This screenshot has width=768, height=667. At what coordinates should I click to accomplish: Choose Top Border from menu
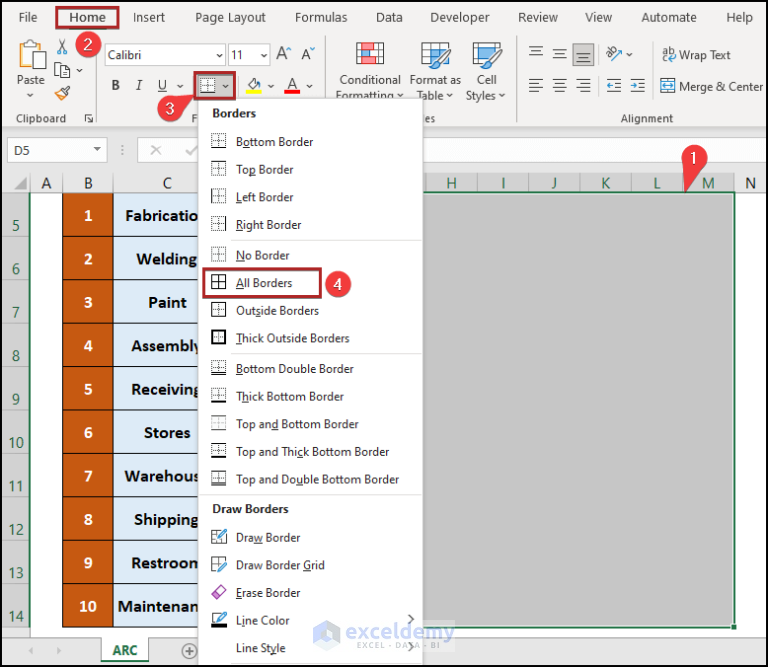[x=311, y=169]
